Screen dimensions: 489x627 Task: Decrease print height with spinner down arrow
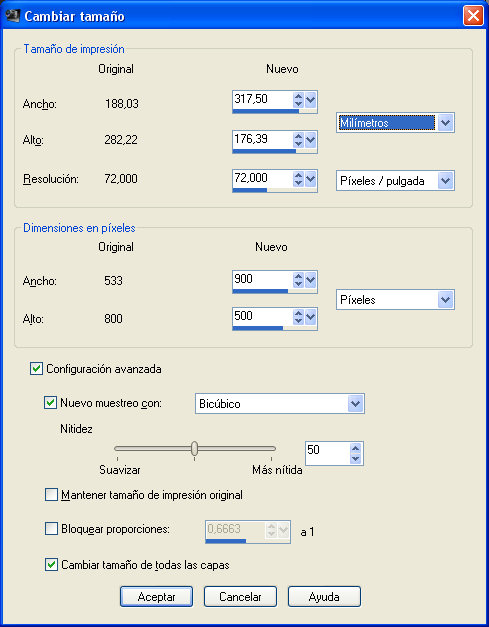tap(298, 143)
